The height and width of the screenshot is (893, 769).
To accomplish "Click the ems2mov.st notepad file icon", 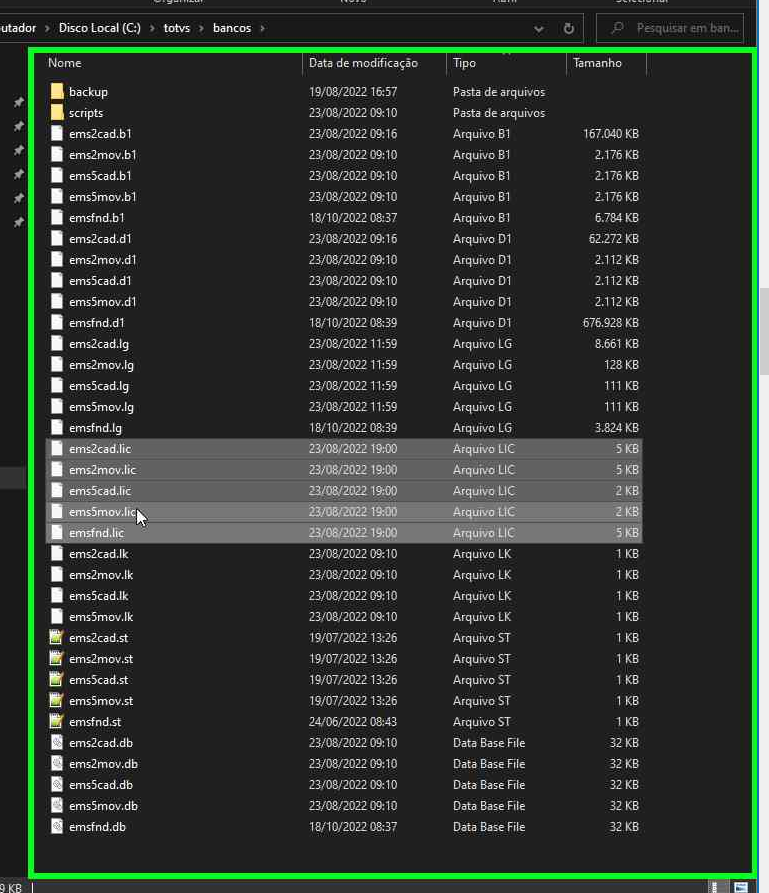I will pos(56,658).
